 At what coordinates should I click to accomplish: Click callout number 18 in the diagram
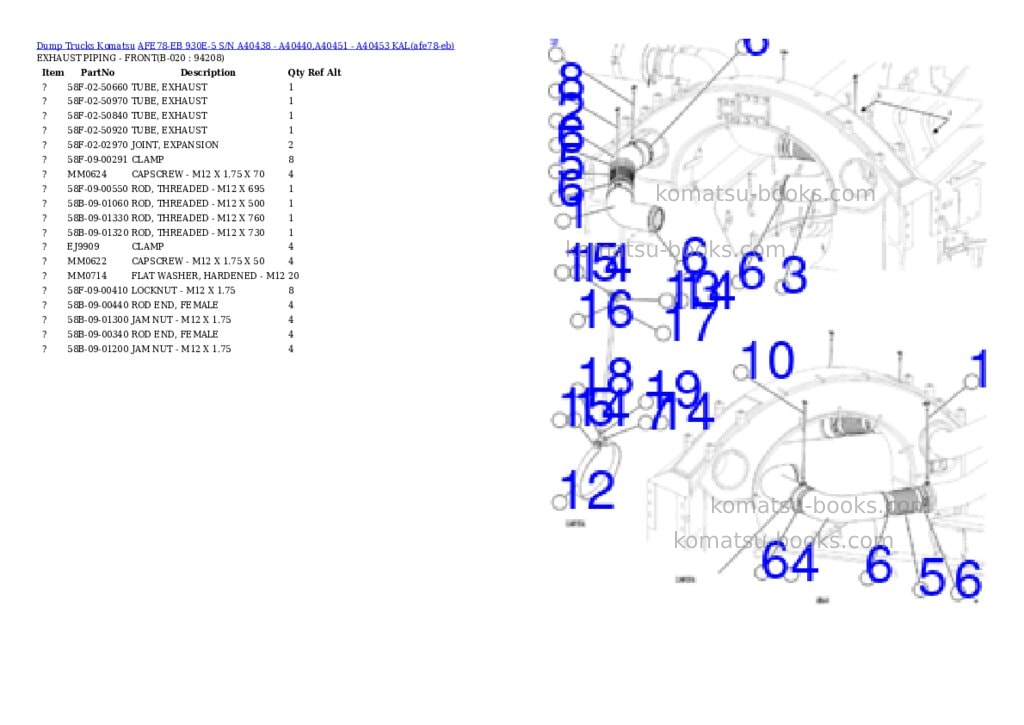pos(606,376)
